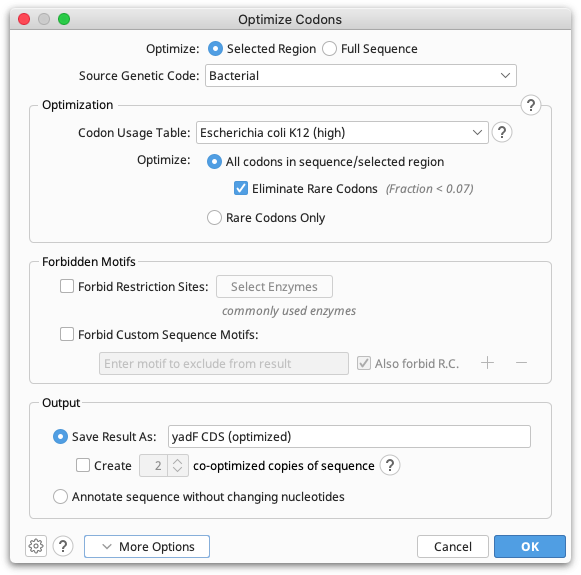Add a custom motif with plus icon
This screenshot has width=581, height=575.
click(487, 363)
